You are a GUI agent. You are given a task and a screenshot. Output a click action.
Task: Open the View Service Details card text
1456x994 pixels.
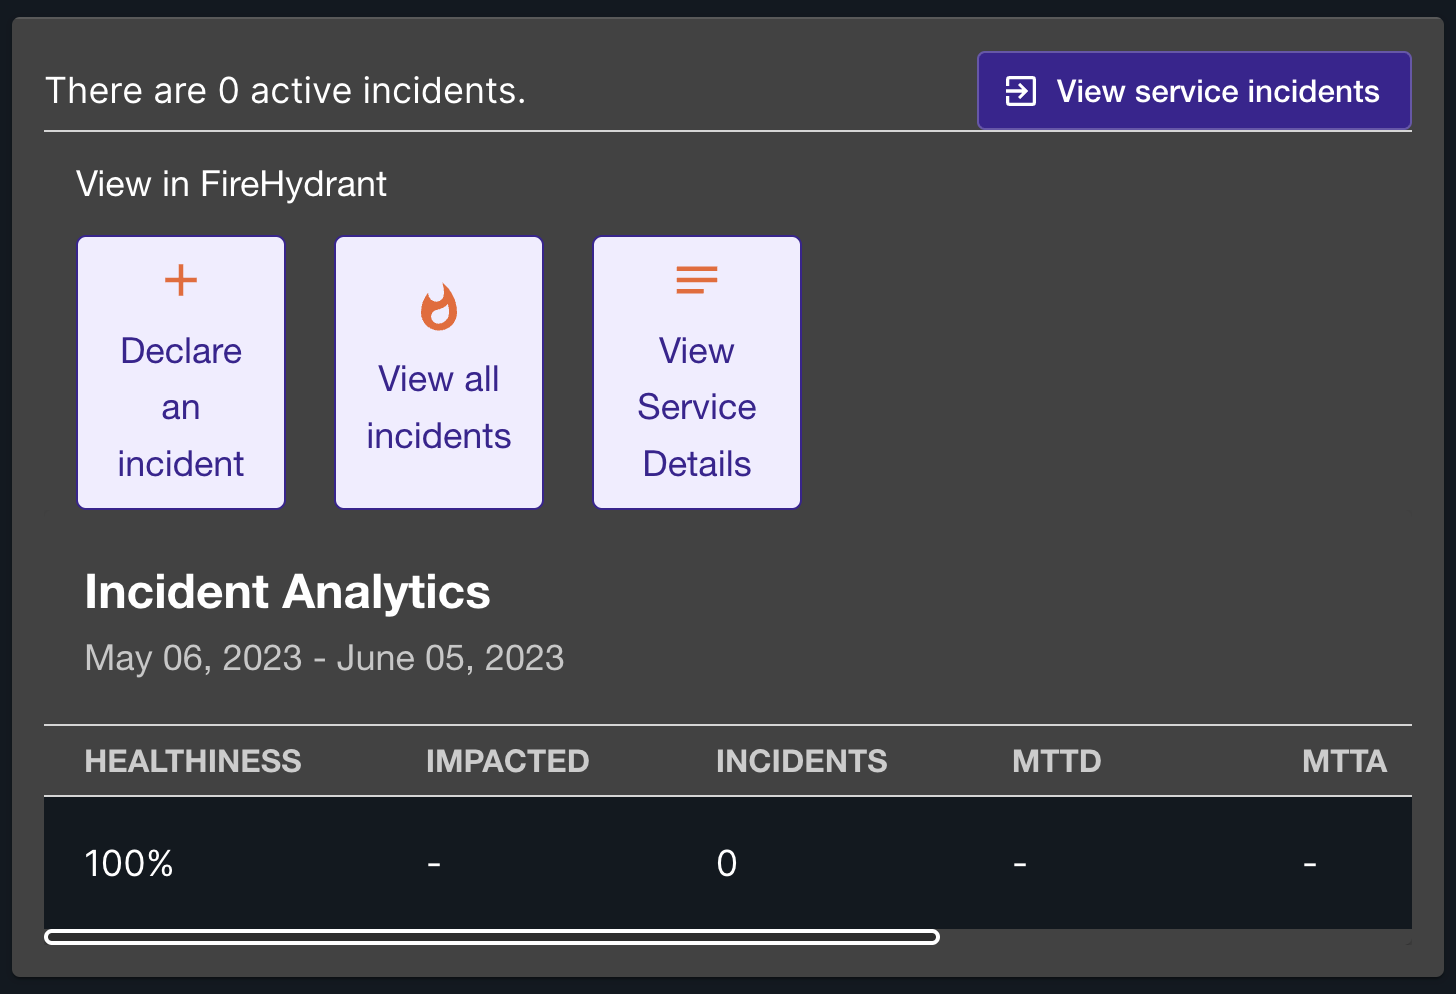pos(697,408)
